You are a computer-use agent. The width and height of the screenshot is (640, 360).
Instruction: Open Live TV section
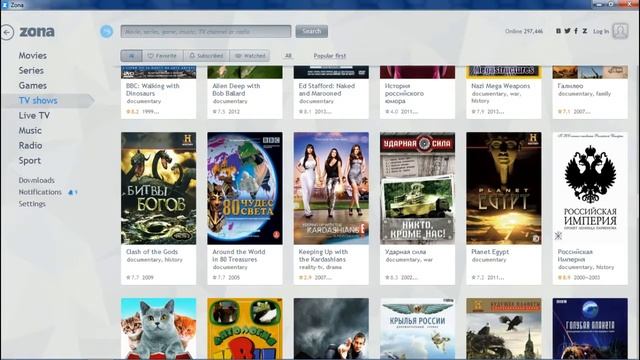tap(34, 116)
